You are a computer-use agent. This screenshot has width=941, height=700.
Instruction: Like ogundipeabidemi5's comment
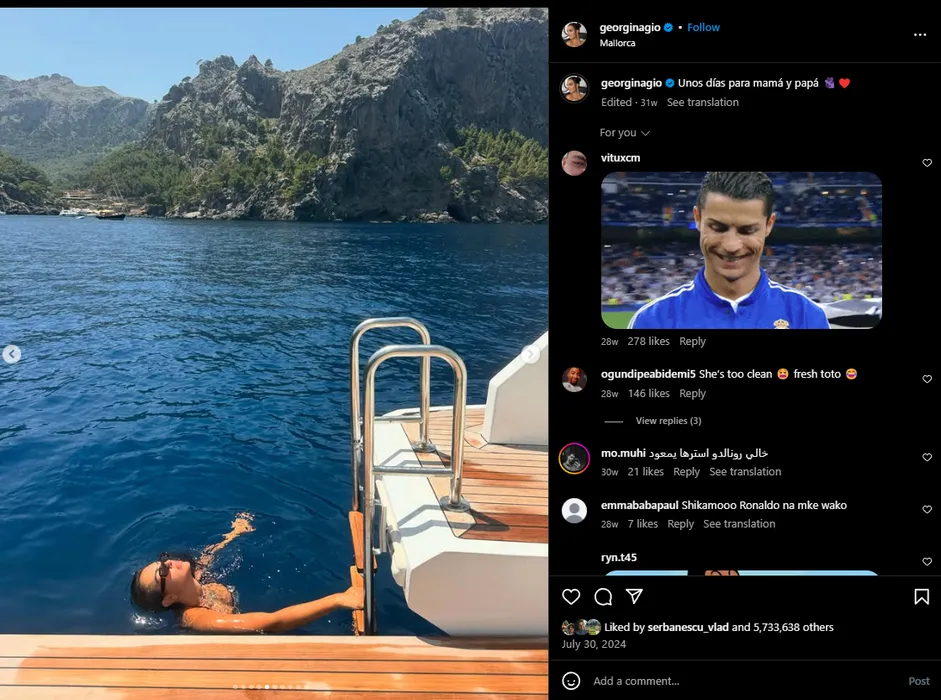click(927, 380)
